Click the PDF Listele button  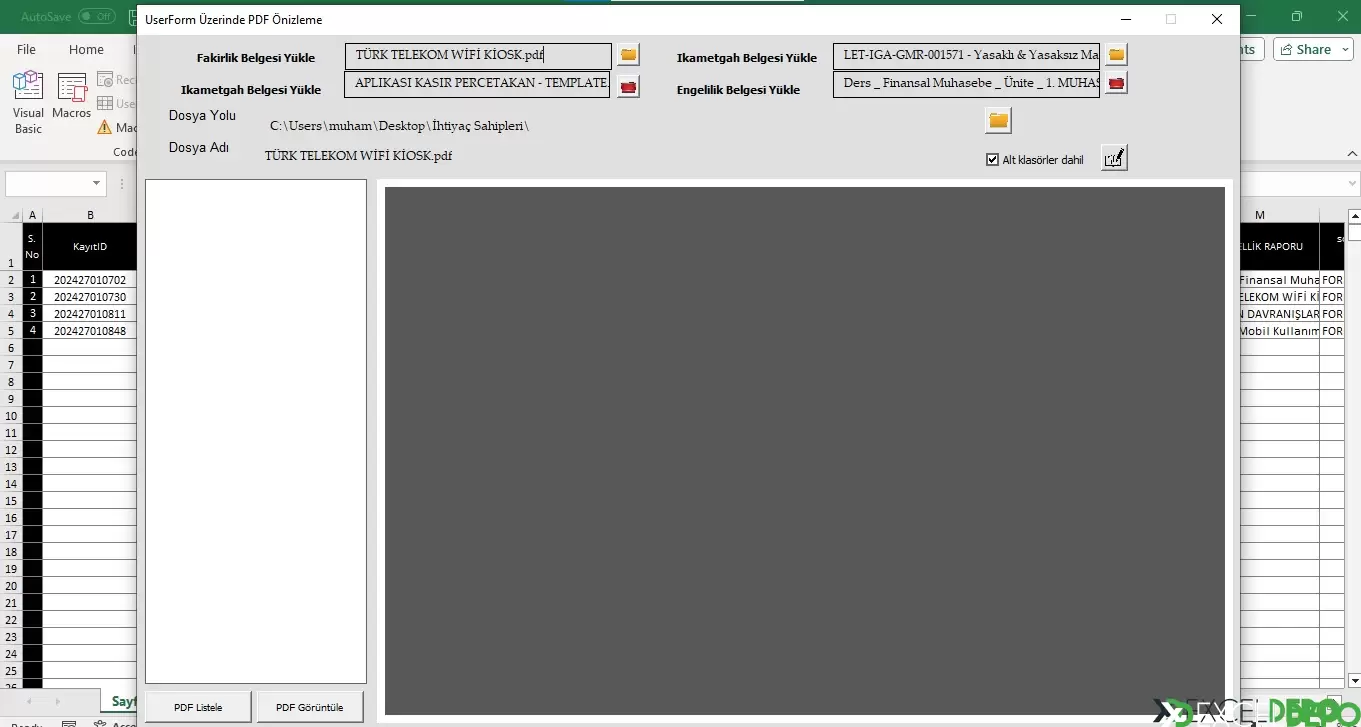[x=198, y=707]
